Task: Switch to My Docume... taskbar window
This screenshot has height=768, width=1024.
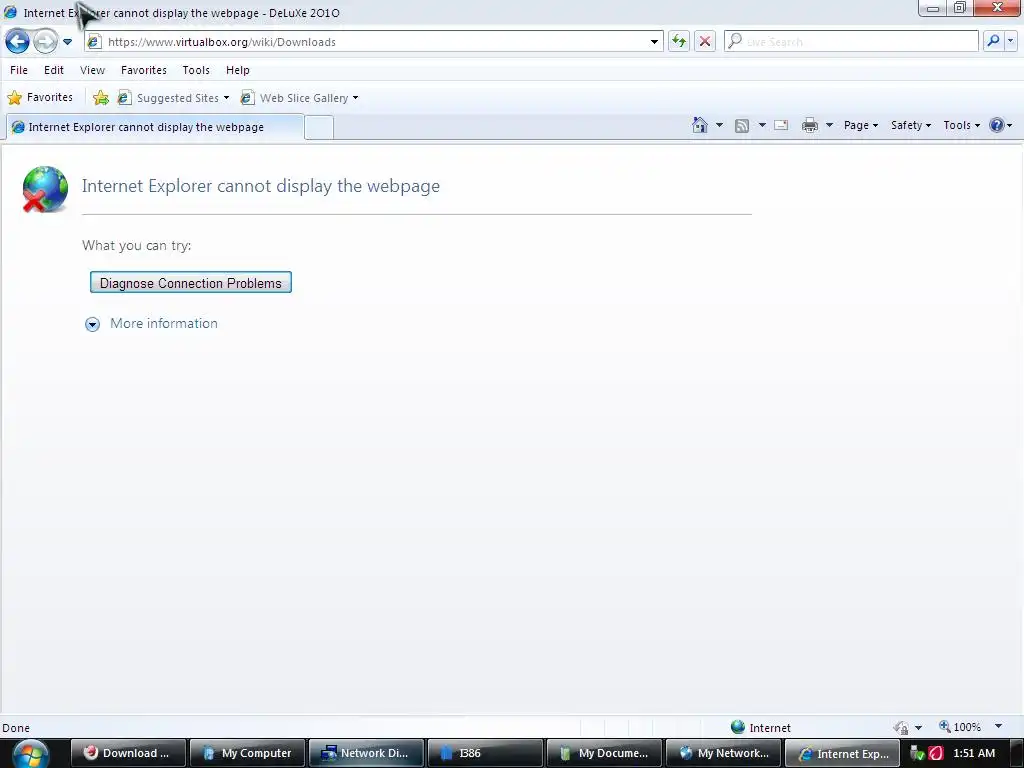Action: click(605, 753)
